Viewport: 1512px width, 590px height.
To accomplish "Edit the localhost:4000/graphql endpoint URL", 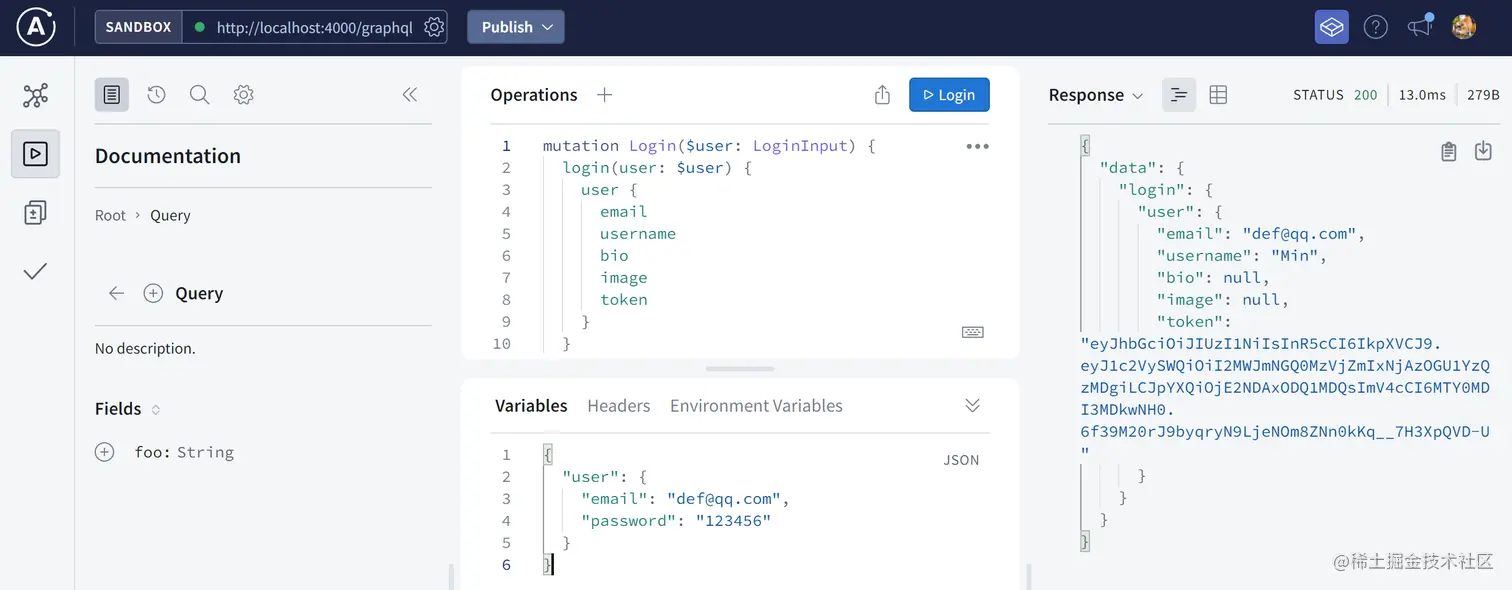I will pyautogui.click(x=314, y=27).
